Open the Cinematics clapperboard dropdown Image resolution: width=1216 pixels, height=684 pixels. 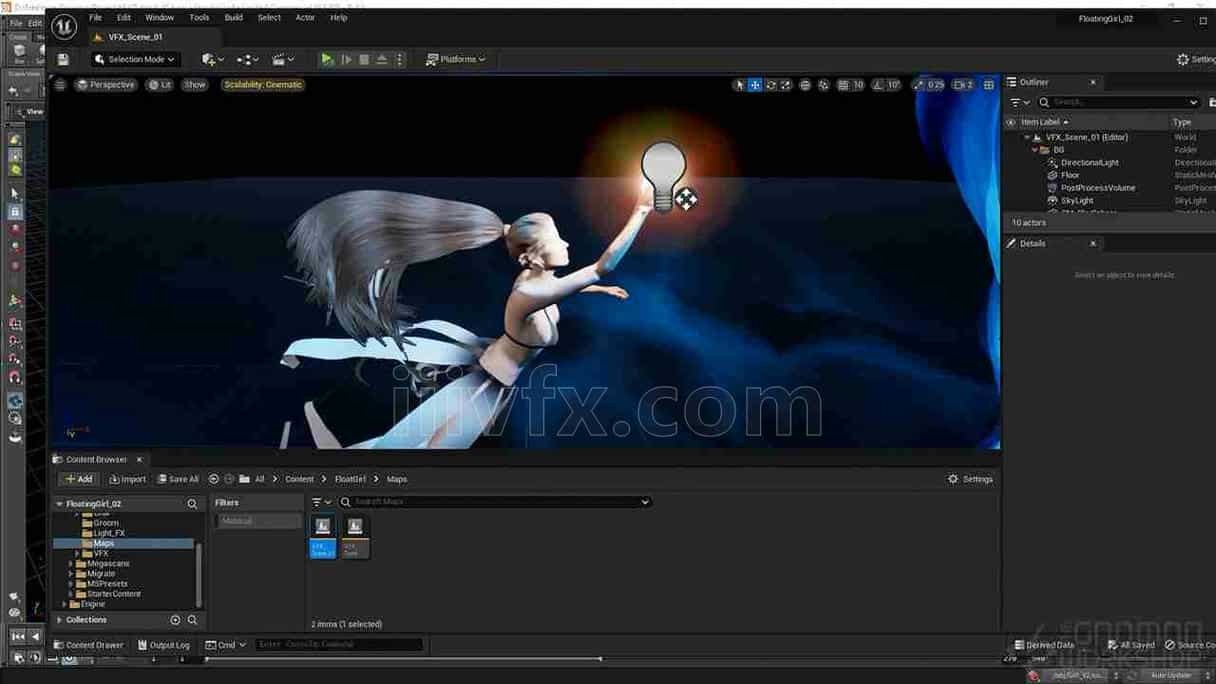283,60
